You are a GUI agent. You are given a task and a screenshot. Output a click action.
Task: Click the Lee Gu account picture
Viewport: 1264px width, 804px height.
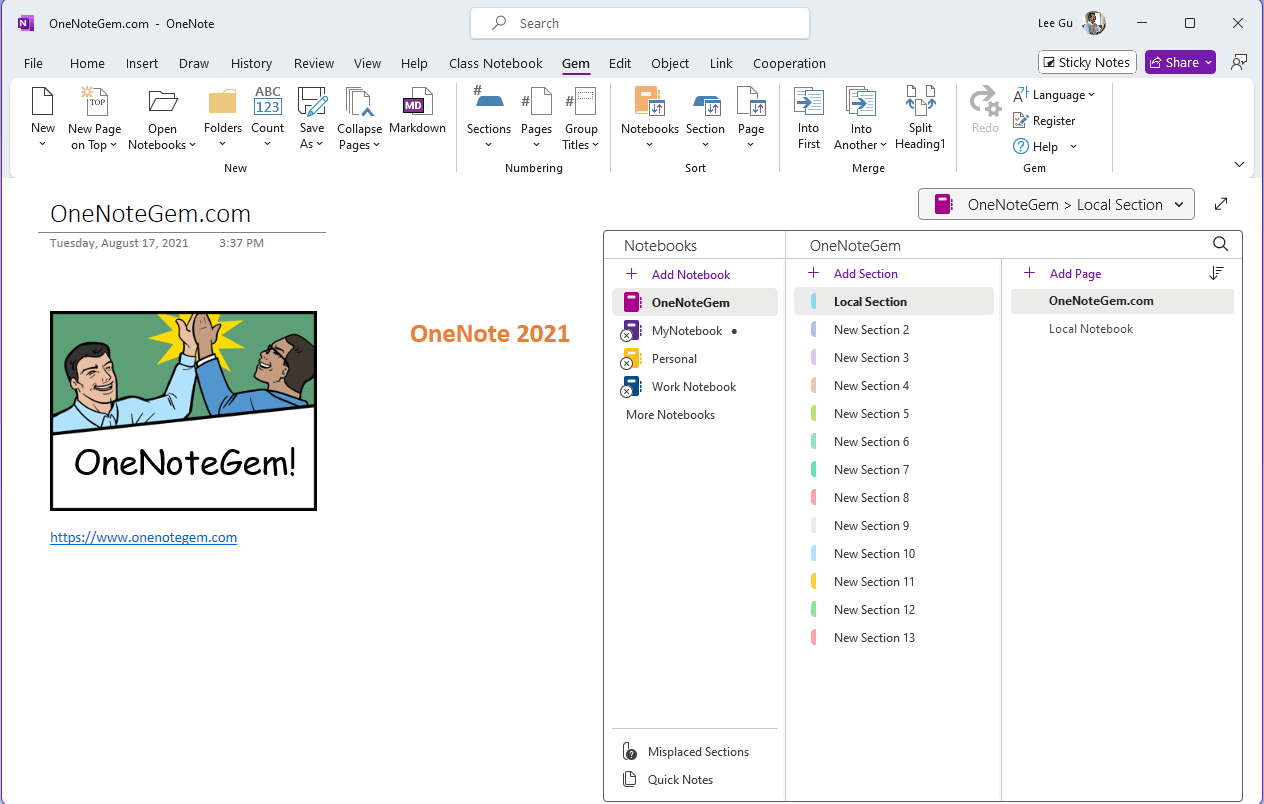[1094, 23]
